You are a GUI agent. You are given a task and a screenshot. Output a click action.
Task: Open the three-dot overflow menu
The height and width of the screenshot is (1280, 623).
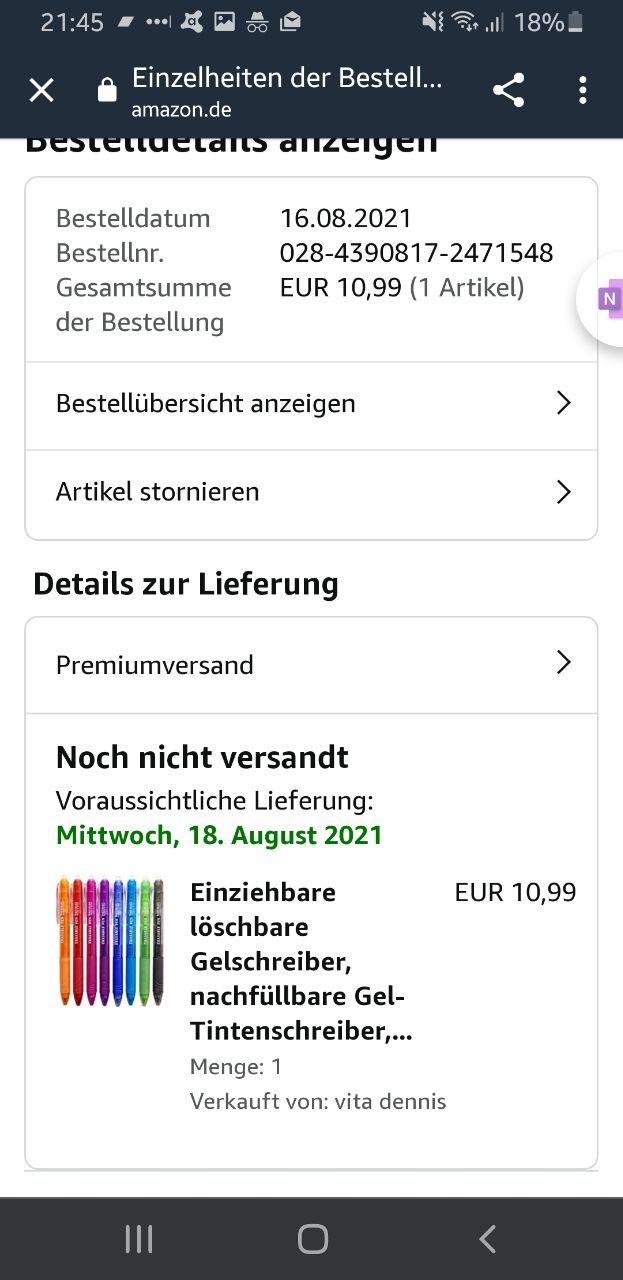point(582,91)
